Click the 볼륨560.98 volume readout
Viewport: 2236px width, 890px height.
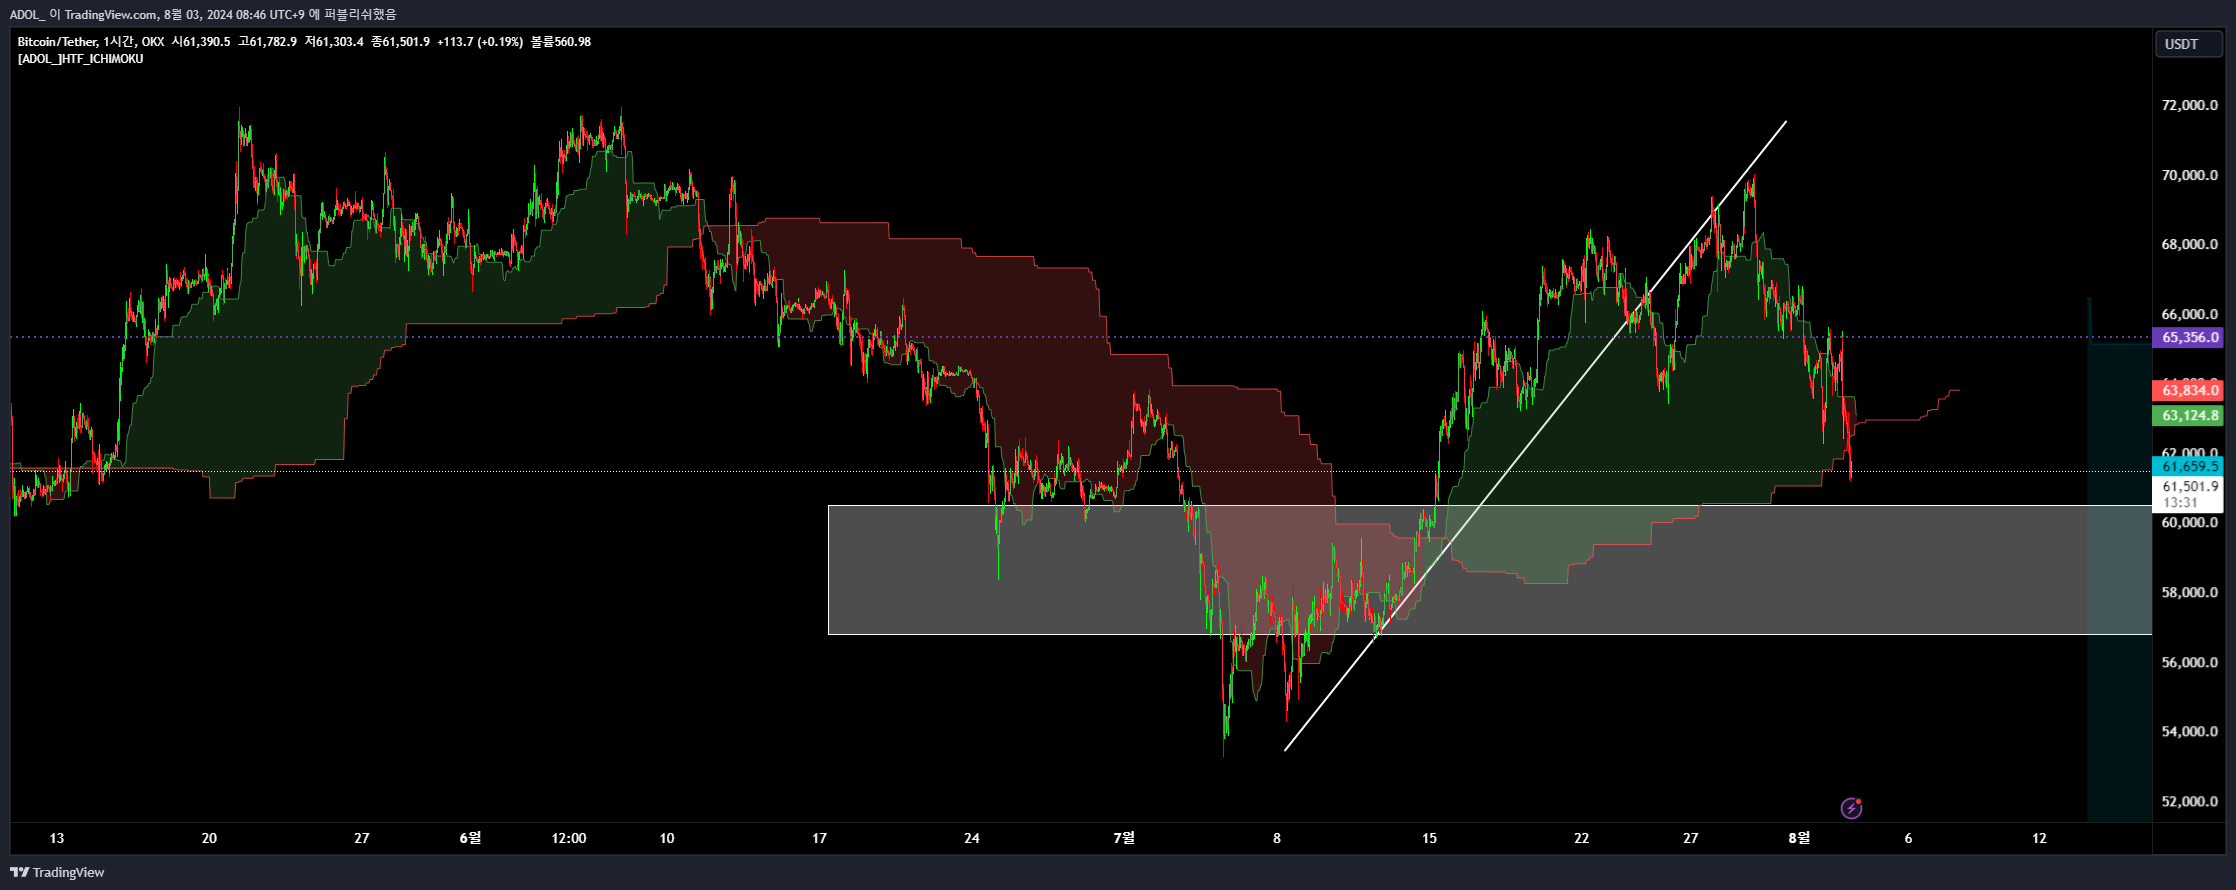pyautogui.click(x=561, y=42)
